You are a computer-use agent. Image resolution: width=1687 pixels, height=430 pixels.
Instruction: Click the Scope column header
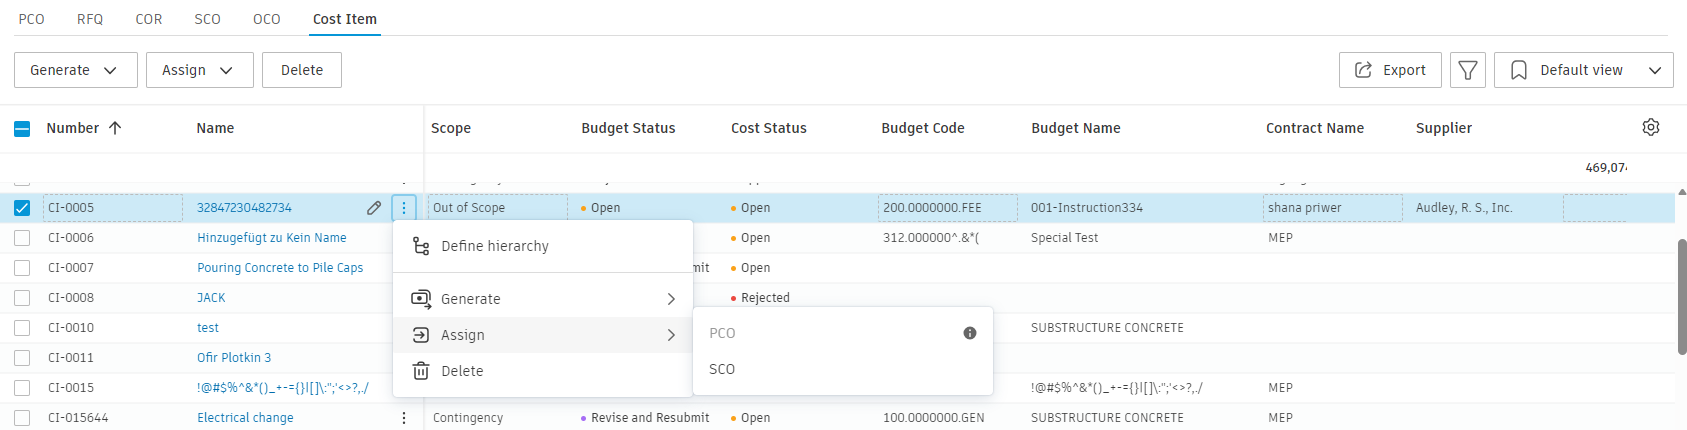pyautogui.click(x=451, y=128)
